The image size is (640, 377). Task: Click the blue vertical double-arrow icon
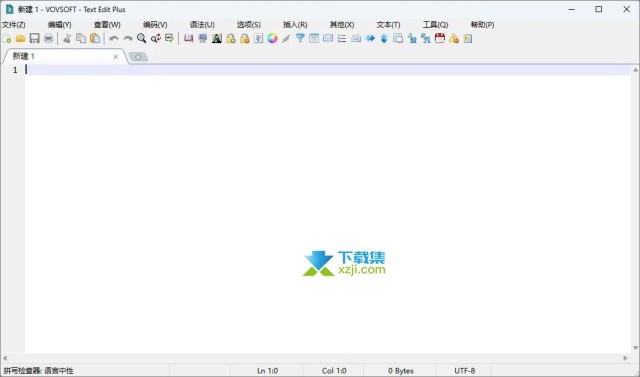[384, 39]
